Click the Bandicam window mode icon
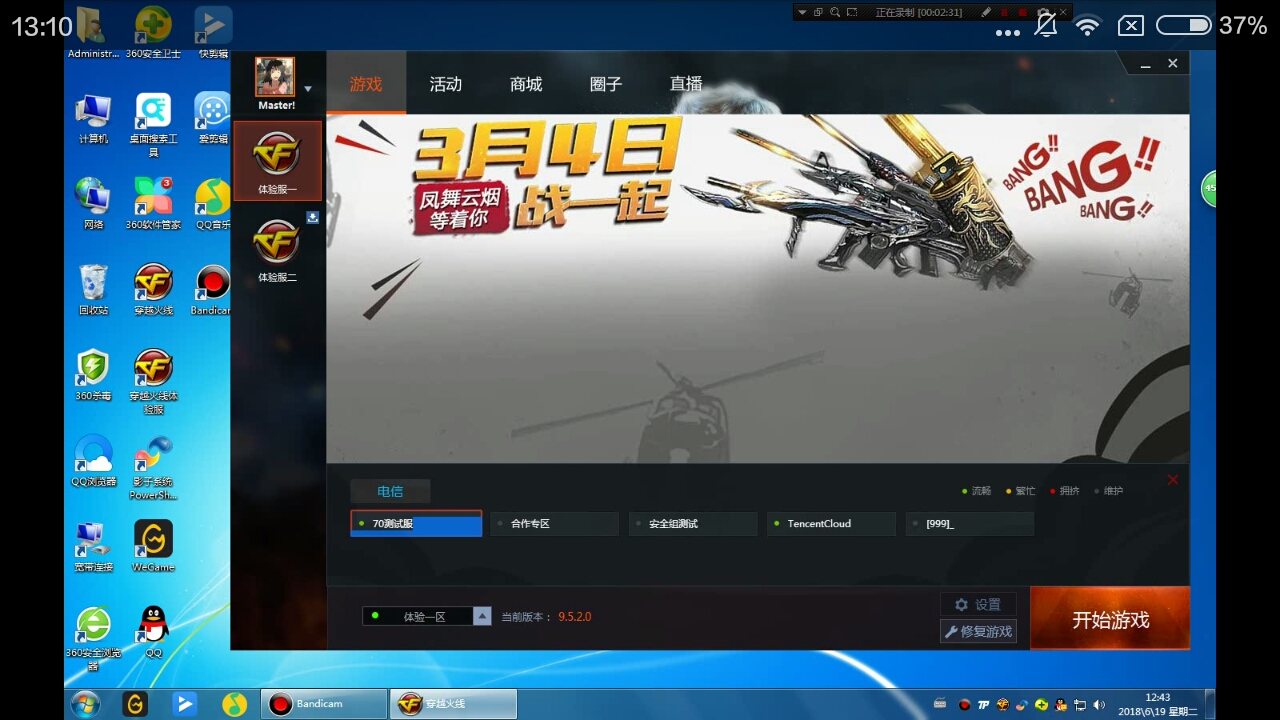The width and height of the screenshot is (1280, 720). [x=818, y=12]
